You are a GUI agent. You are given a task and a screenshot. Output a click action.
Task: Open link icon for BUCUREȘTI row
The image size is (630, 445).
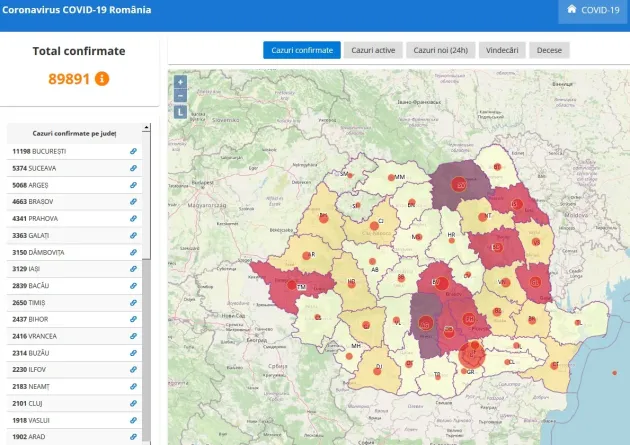tap(133, 151)
